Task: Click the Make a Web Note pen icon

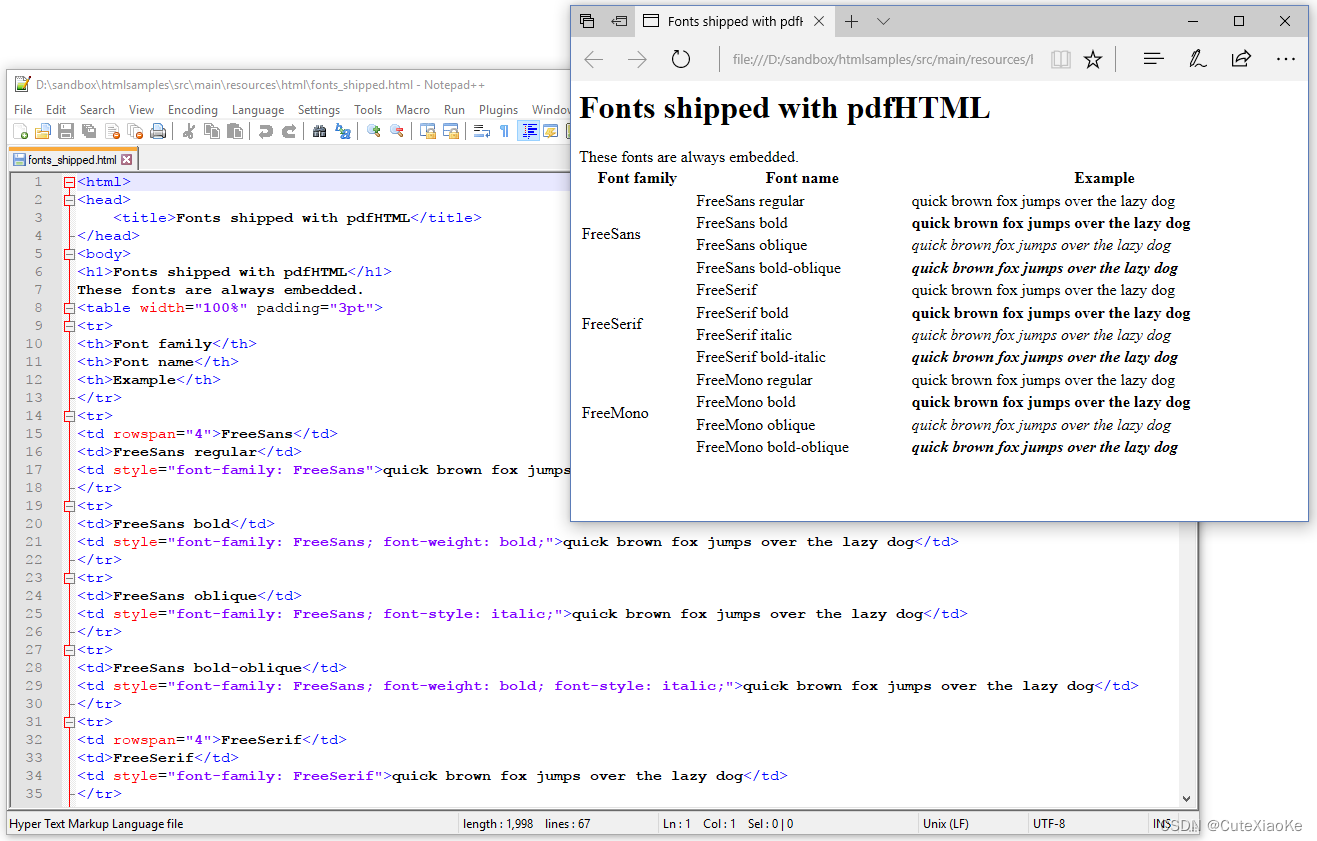Action: point(1197,59)
